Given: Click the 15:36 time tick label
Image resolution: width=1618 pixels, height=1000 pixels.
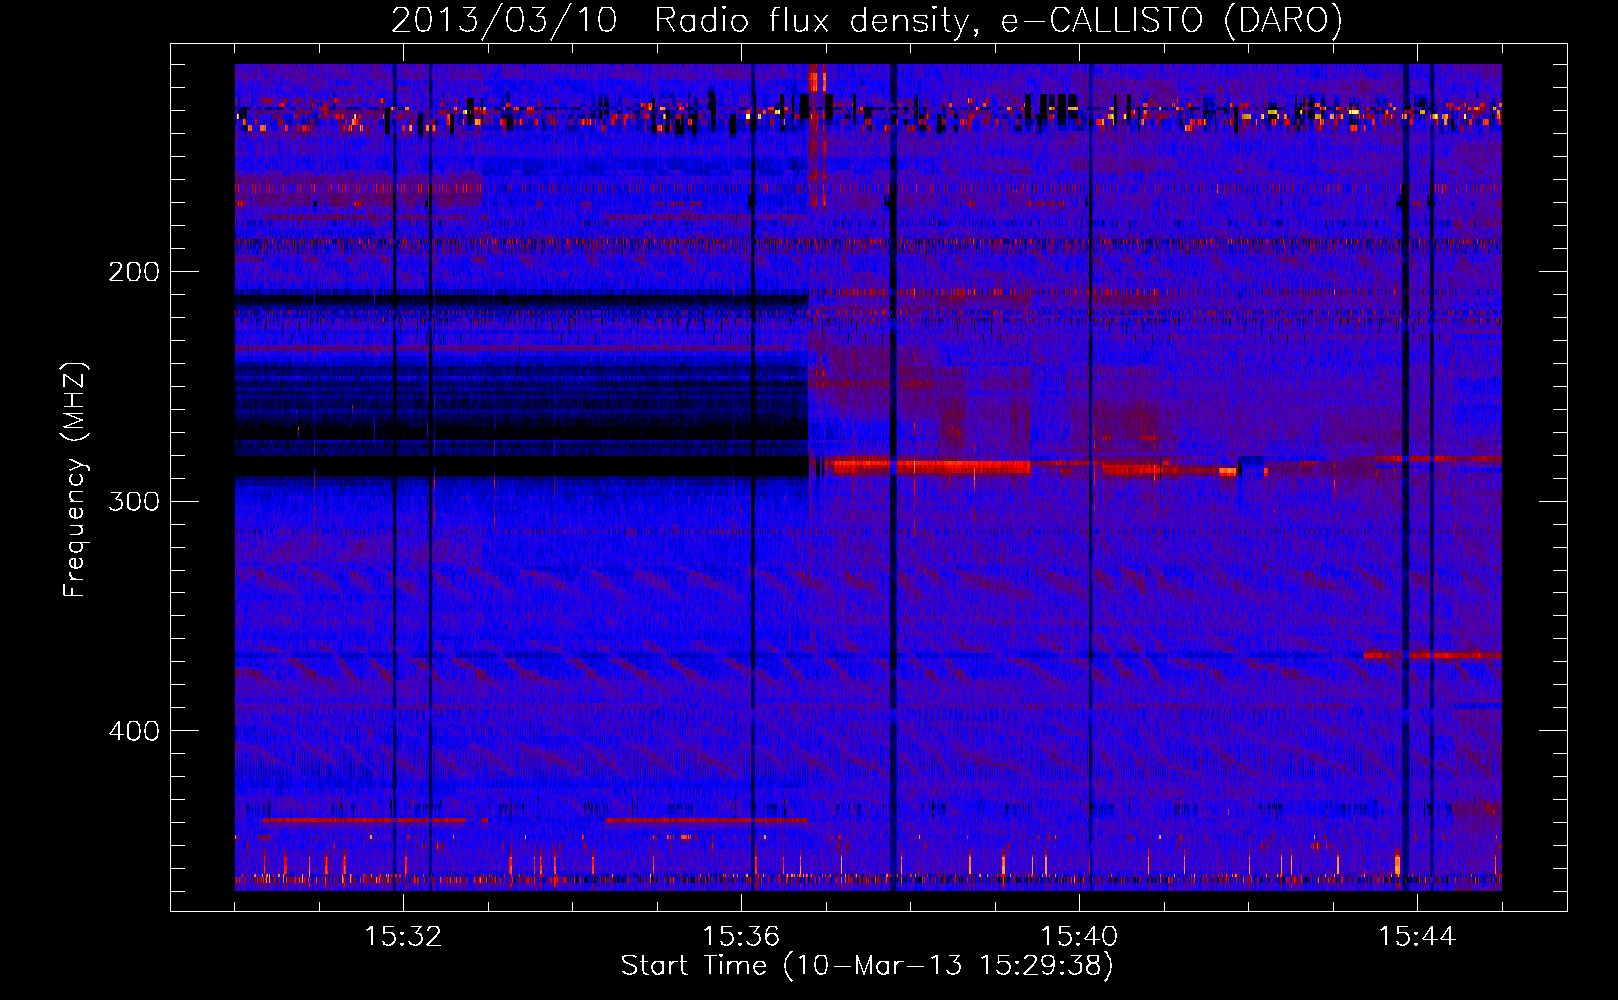Looking at the screenshot, I should (741, 937).
